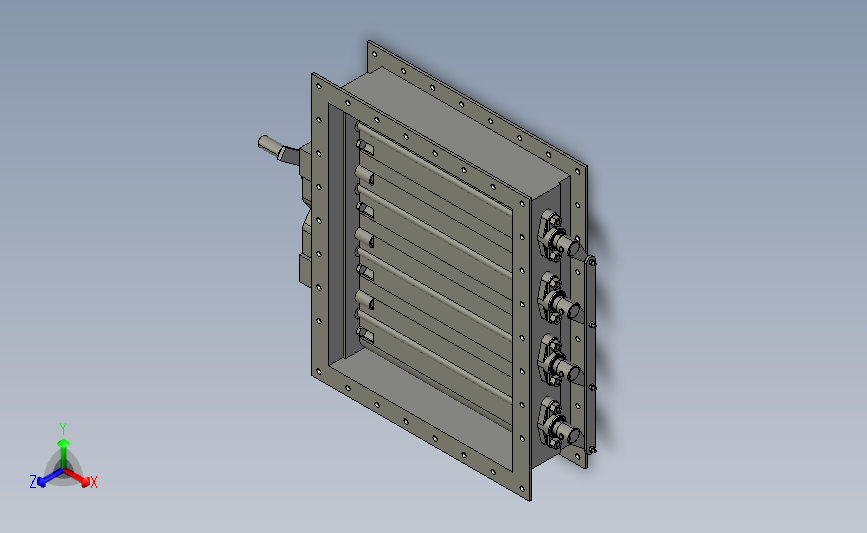Select the topmost bearing housing on the damper side
Image resolution: width=867 pixels, height=533 pixels.
click(x=556, y=237)
